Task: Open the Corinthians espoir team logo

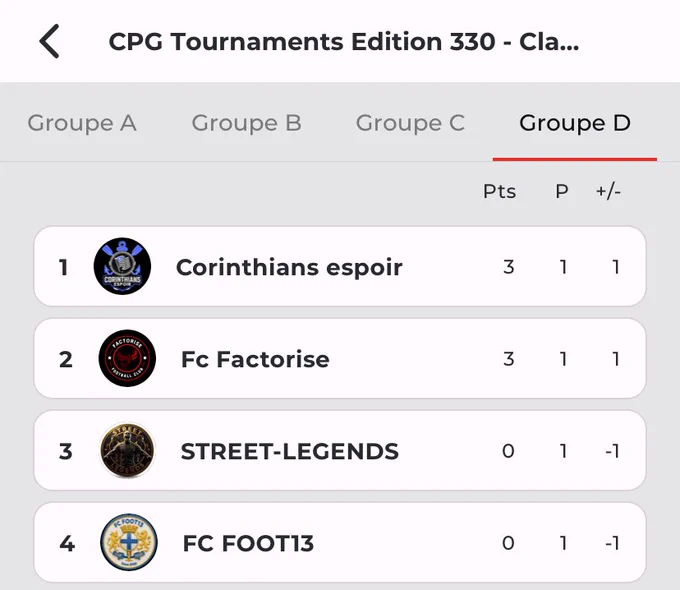Action: coord(122,266)
